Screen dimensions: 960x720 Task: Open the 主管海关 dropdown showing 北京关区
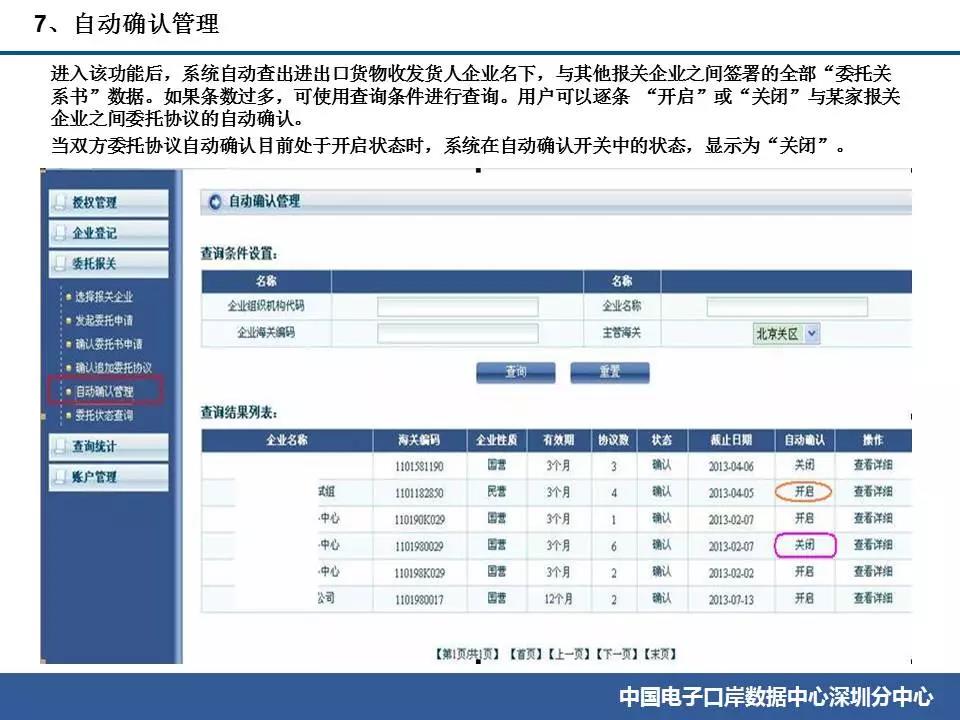786,335
